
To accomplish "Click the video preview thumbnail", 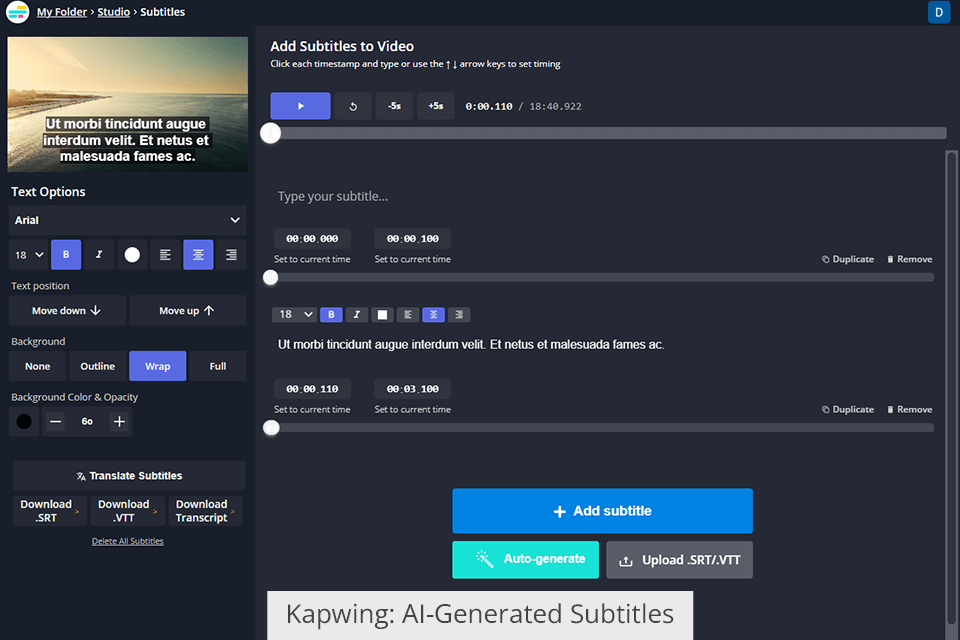I will [x=127, y=104].
